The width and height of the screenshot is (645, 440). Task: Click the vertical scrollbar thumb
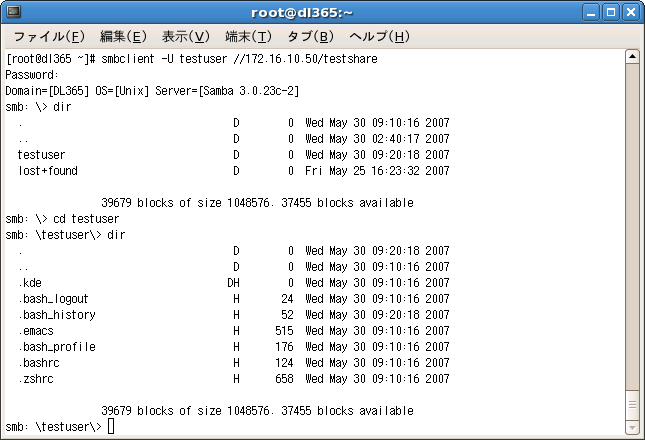click(x=631, y=405)
